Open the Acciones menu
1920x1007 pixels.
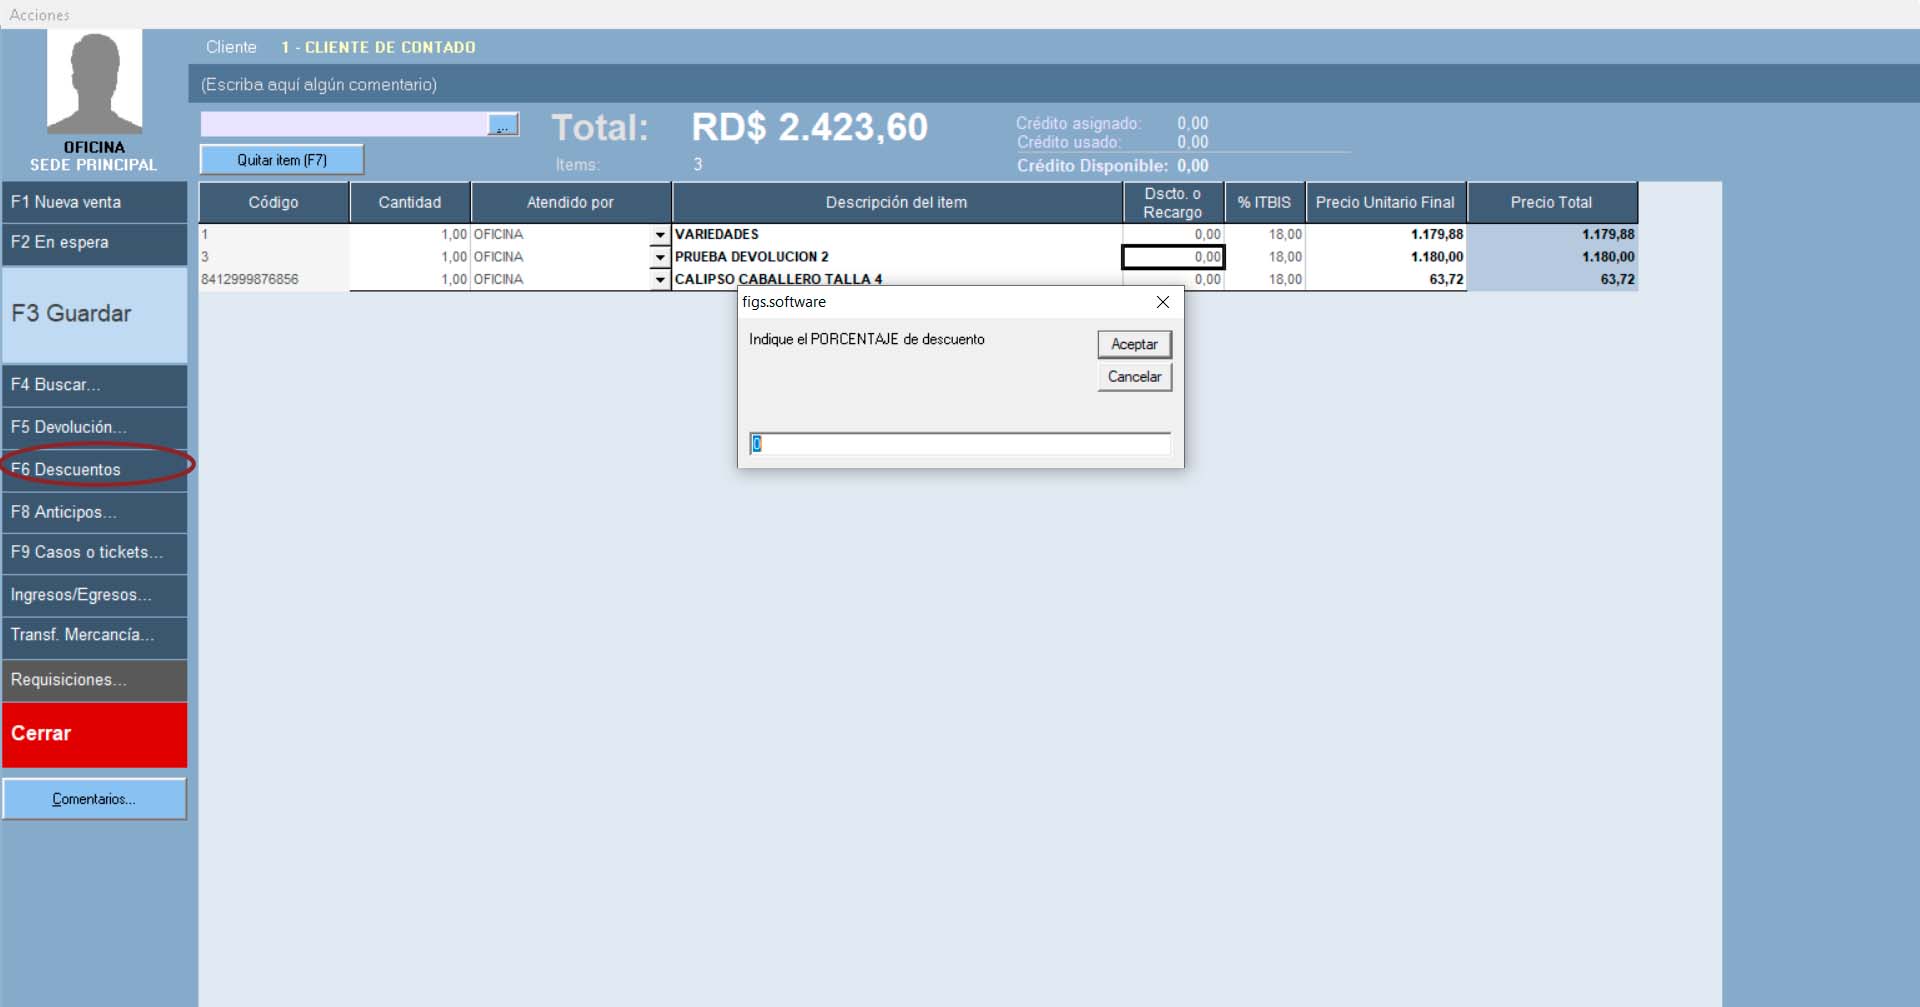(39, 15)
